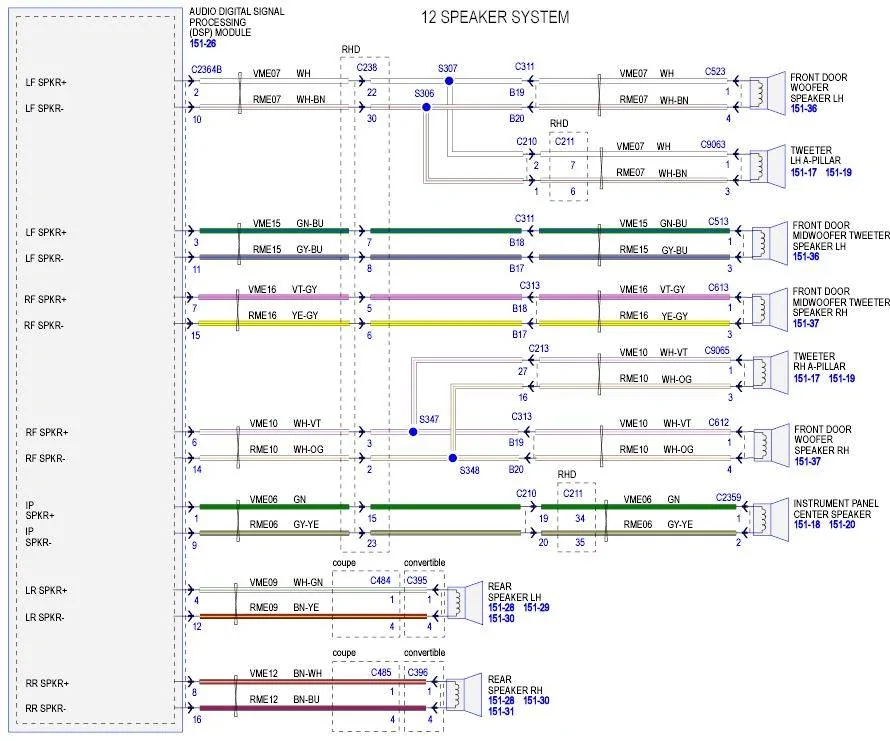Open 151-37 link under Midwoofer Tweeter Speaker RH
This screenshot has width=890, height=741.
[x=806, y=324]
